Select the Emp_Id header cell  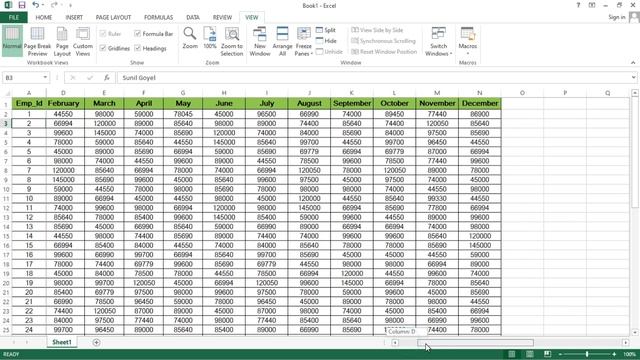pyautogui.click(x=29, y=104)
